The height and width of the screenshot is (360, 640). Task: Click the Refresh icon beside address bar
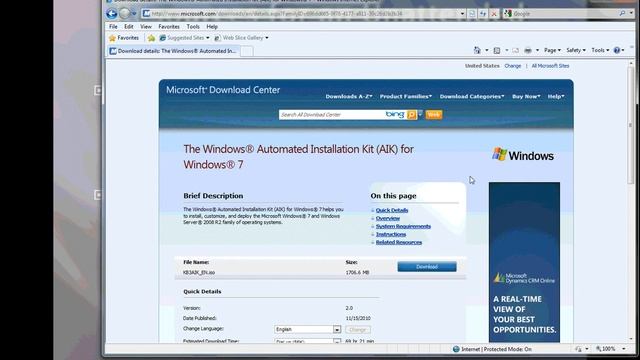(483, 13)
